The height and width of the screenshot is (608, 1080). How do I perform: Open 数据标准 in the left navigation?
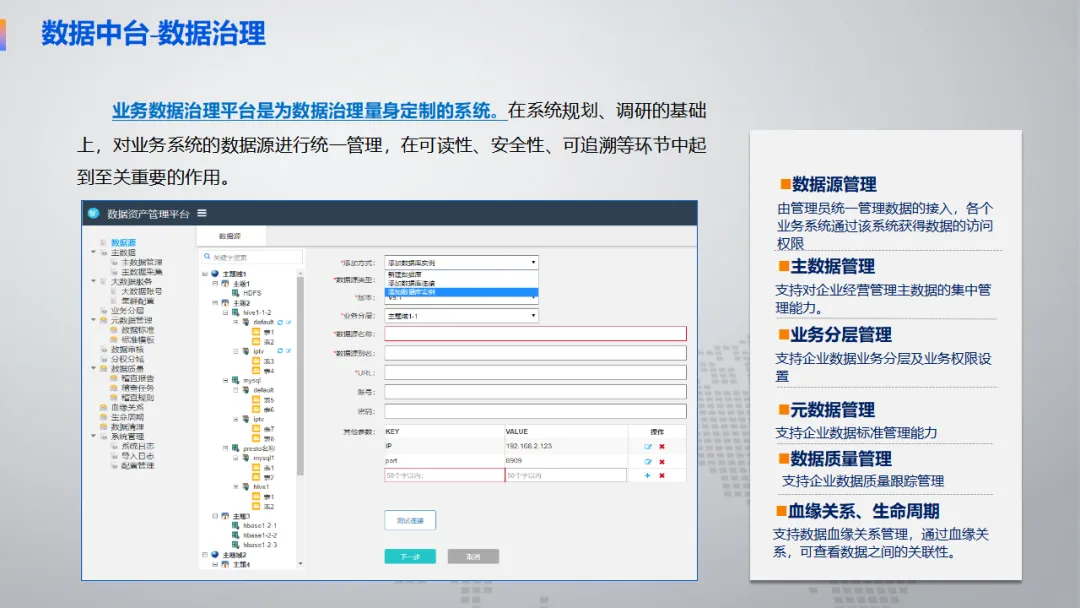(x=138, y=330)
